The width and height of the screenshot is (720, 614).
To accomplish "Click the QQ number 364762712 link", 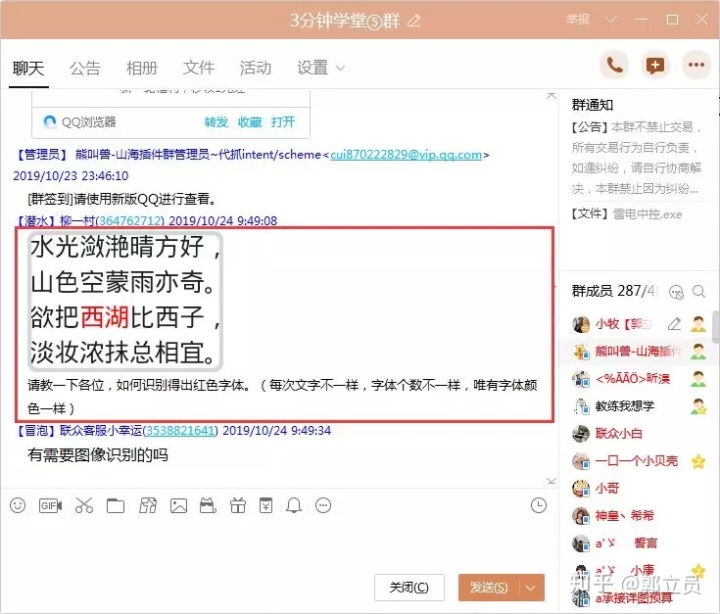I will click(x=129, y=221).
